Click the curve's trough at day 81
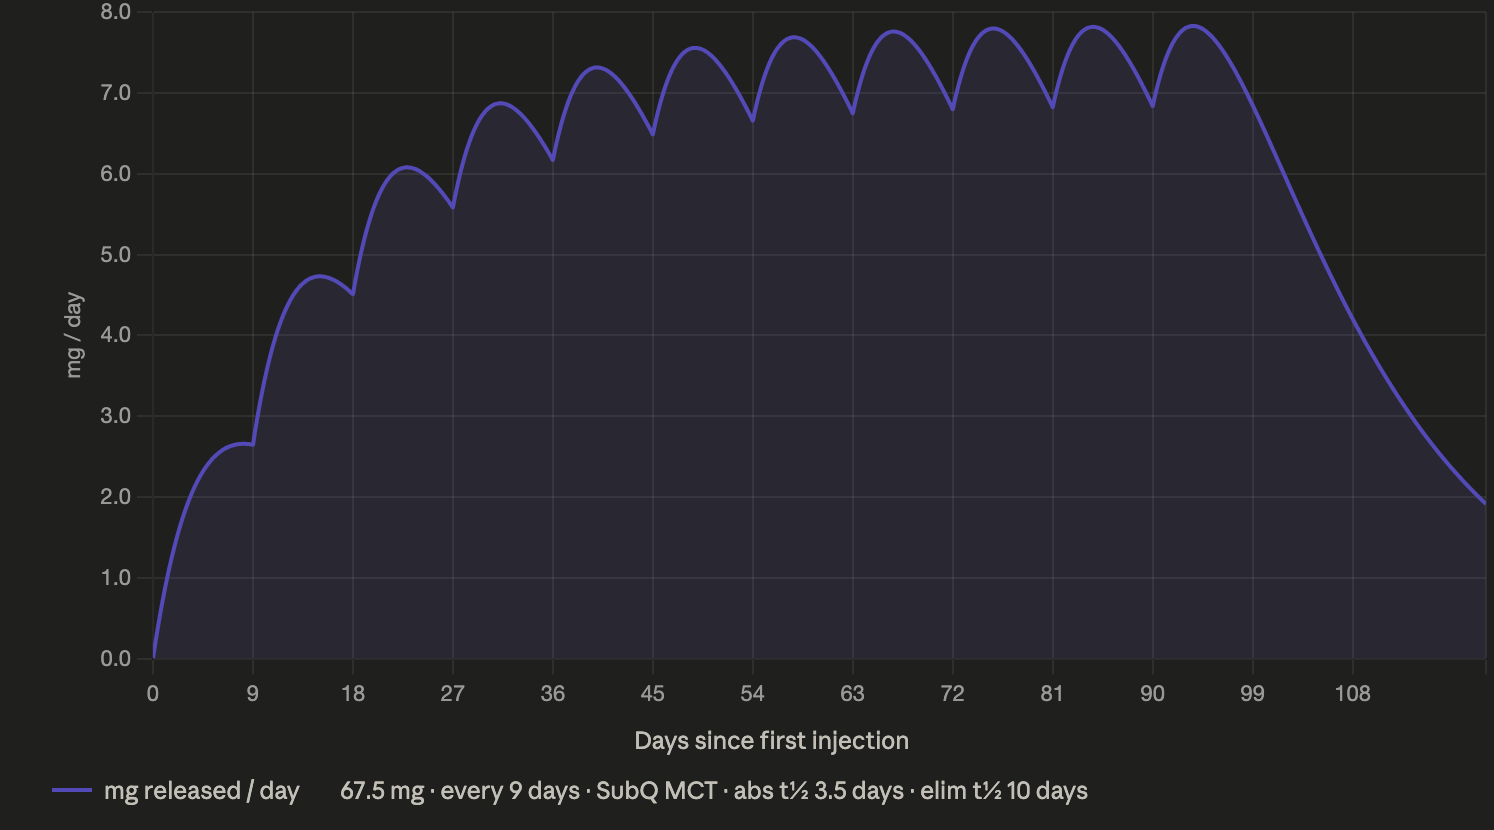This screenshot has width=1494, height=830. [x=1053, y=107]
